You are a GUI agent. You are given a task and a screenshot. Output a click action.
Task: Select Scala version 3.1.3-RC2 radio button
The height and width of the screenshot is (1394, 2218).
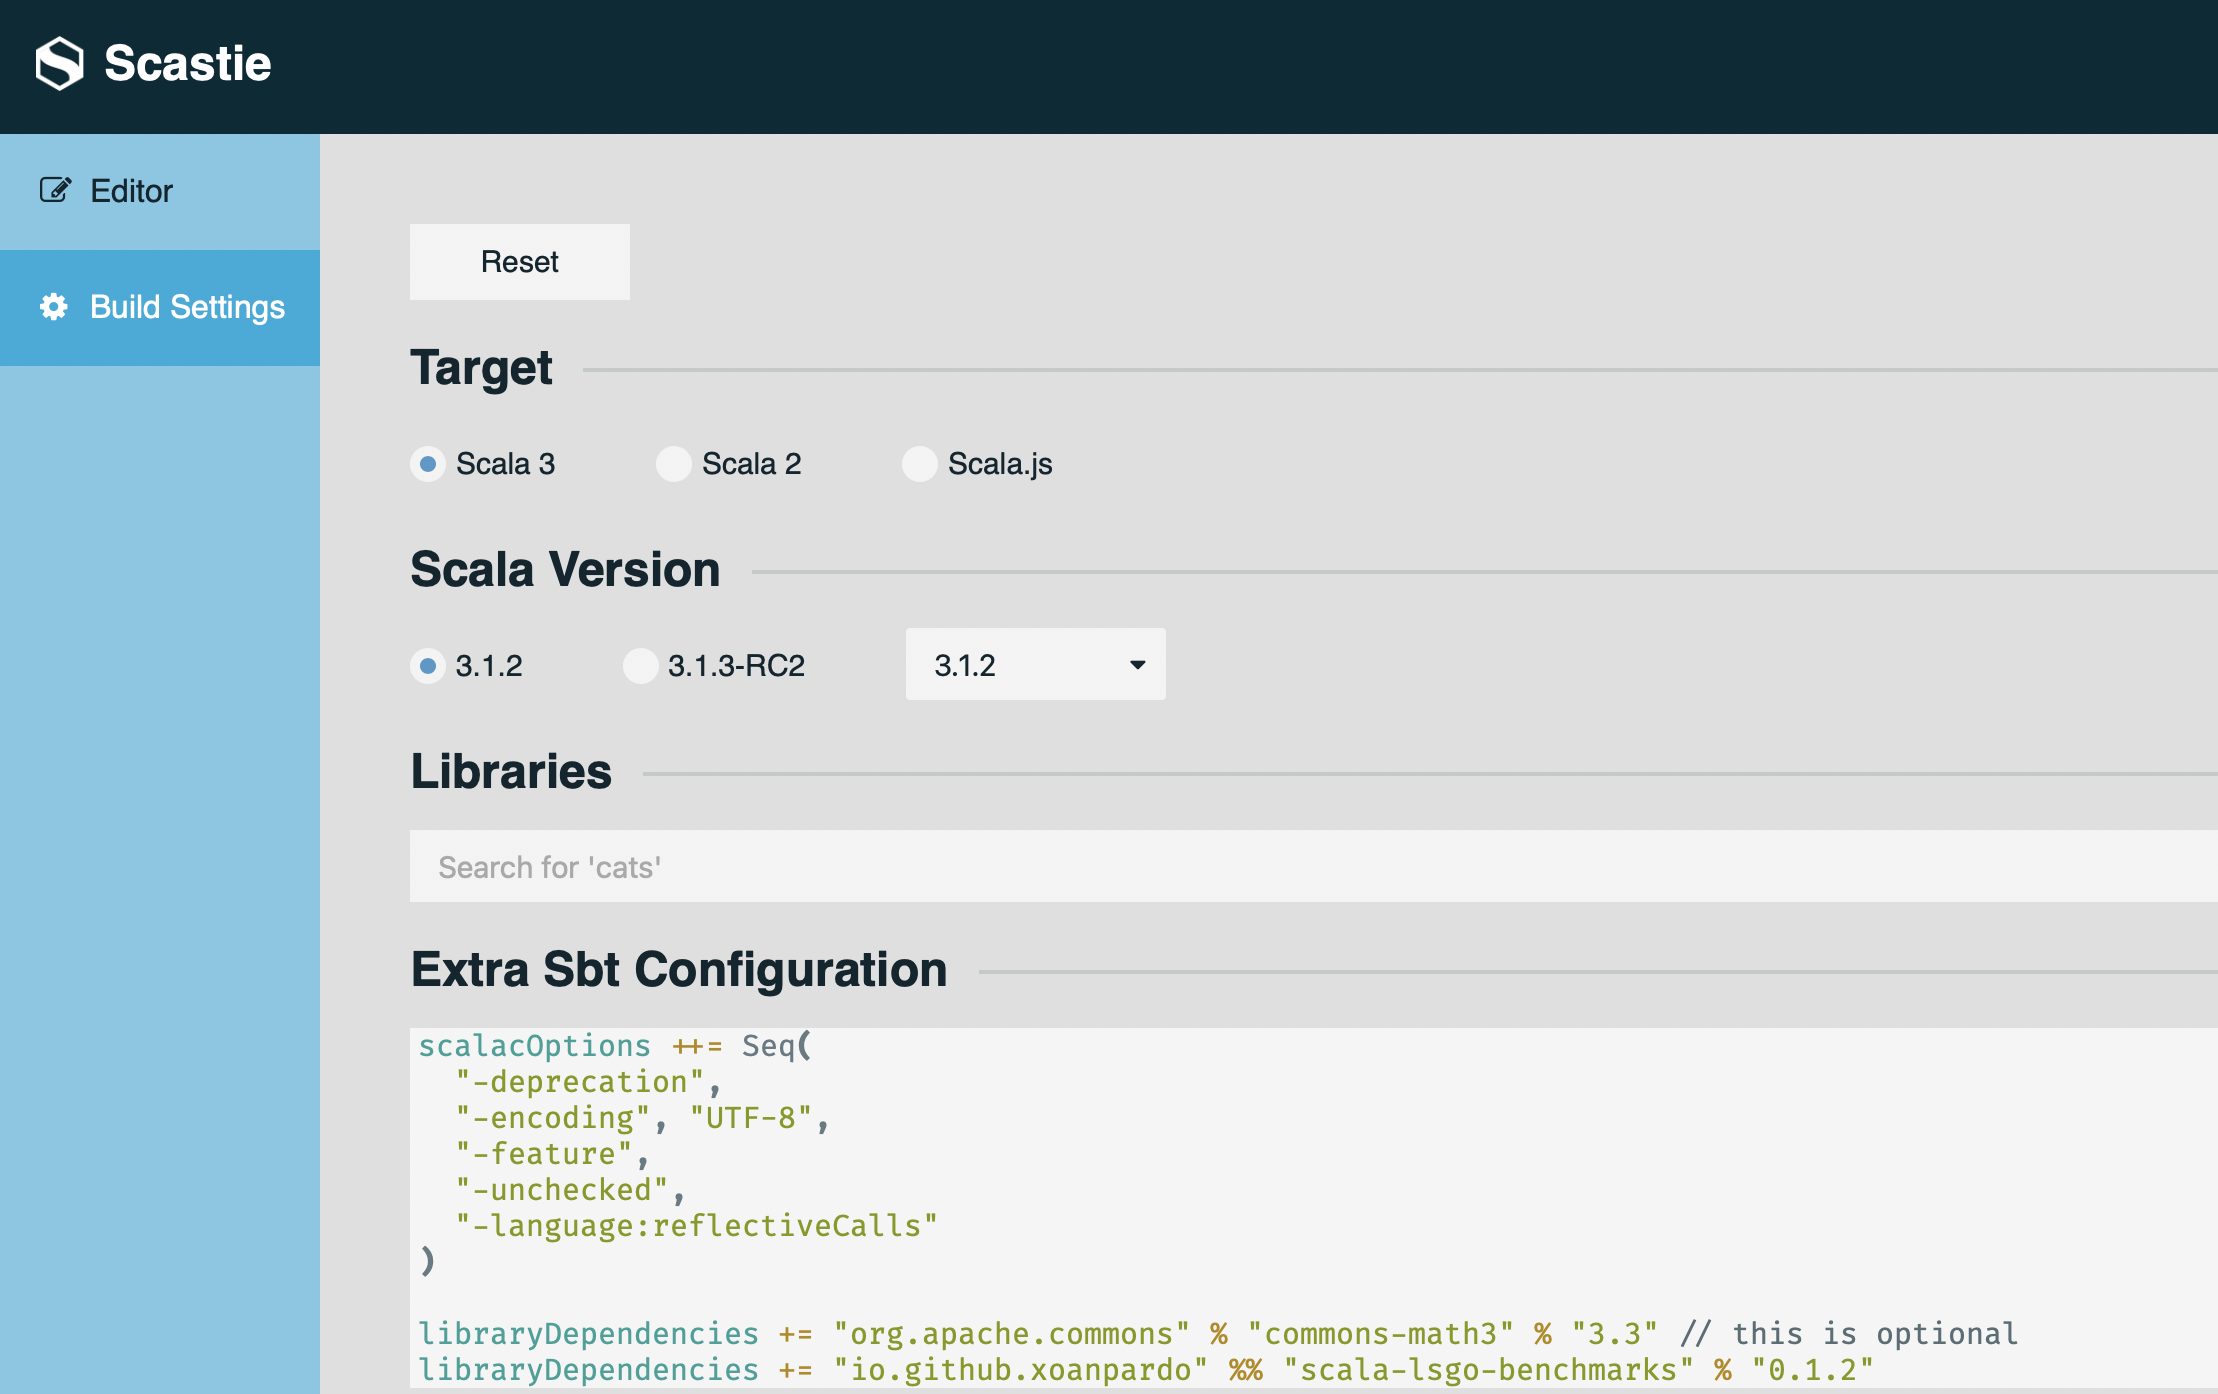coord(640,666)
